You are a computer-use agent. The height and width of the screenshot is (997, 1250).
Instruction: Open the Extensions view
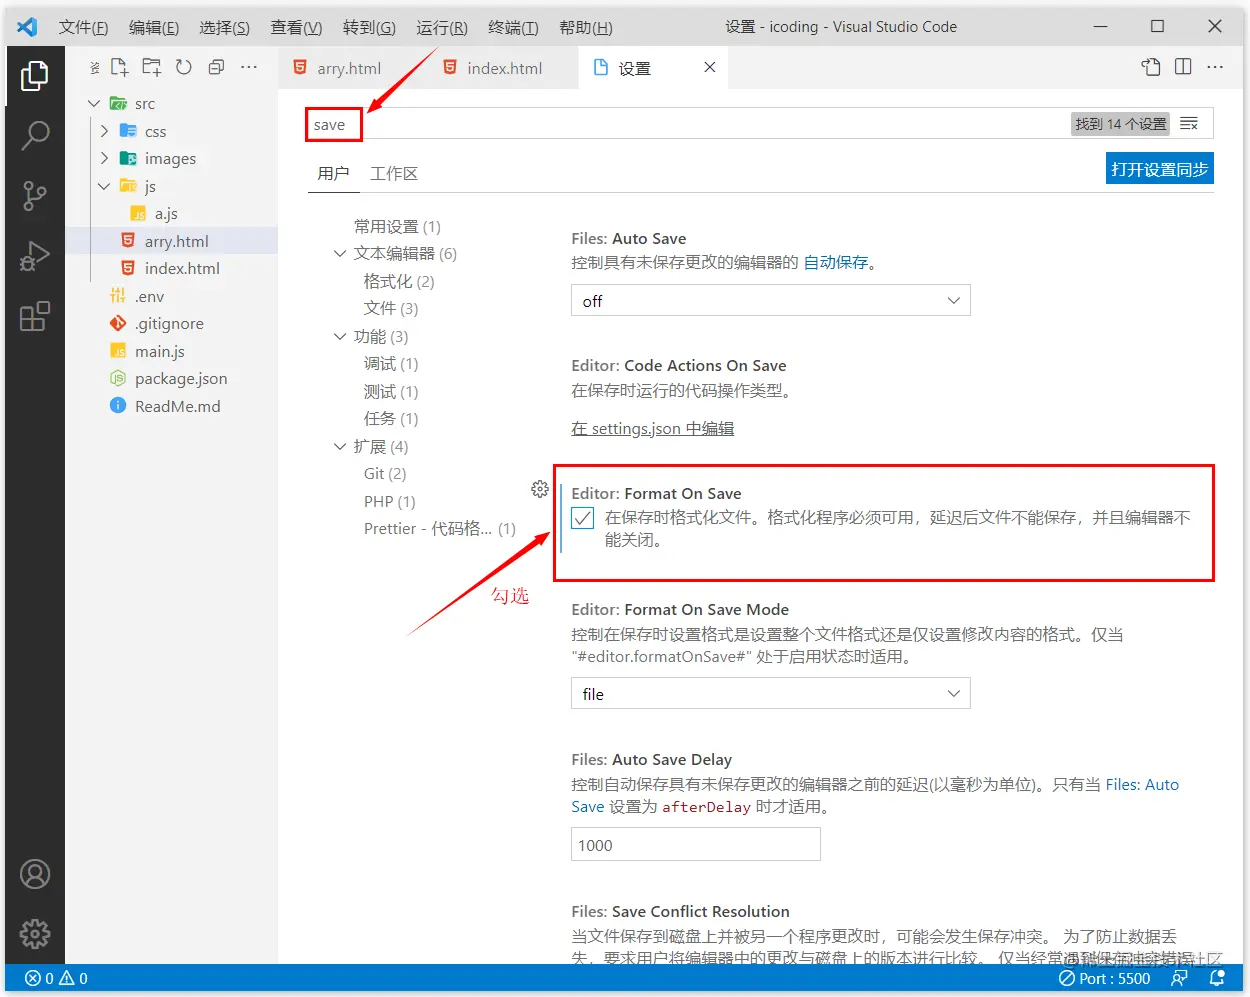[35, 317]
